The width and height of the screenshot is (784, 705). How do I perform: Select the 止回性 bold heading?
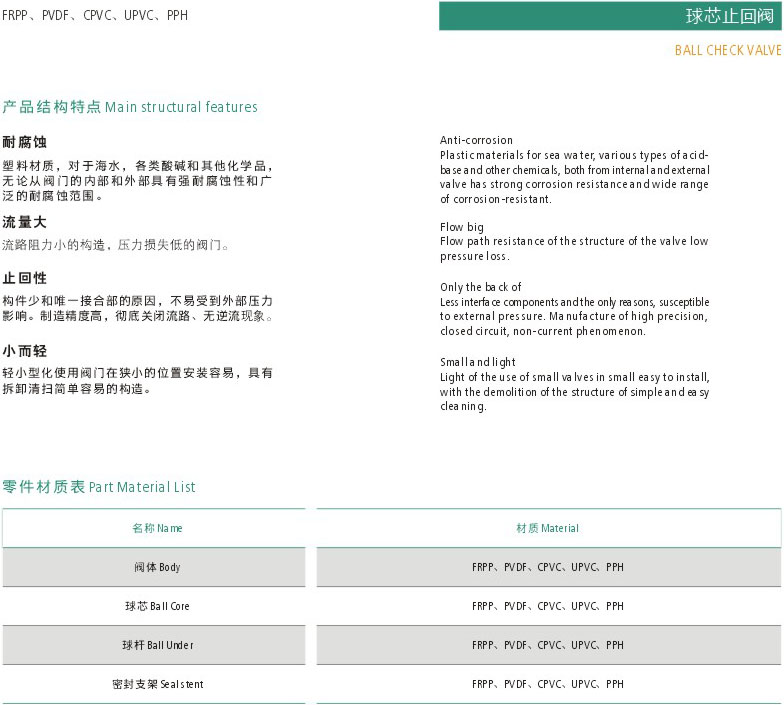(25, 278)
